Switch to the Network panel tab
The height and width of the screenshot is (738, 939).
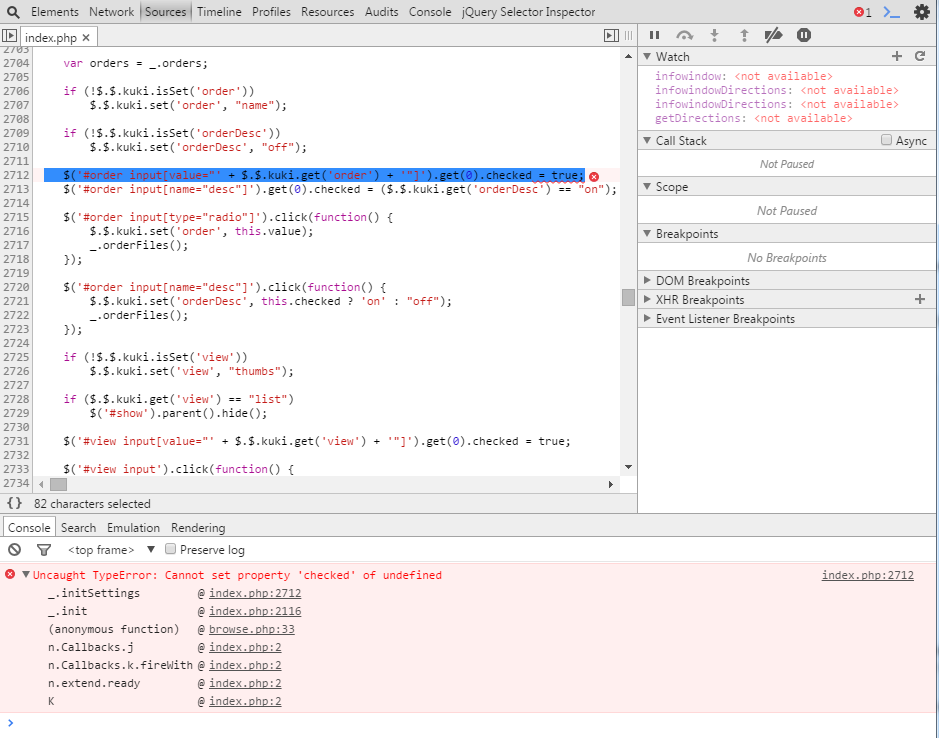[111, 12]
